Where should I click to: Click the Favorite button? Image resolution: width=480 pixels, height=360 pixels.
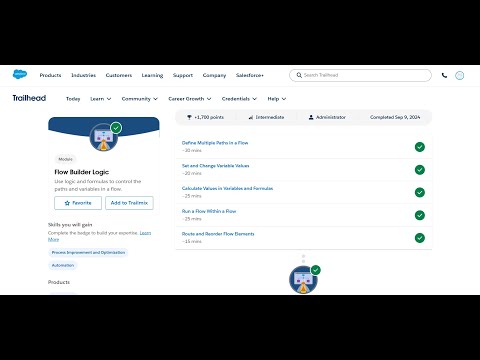(x=78, y=203)
